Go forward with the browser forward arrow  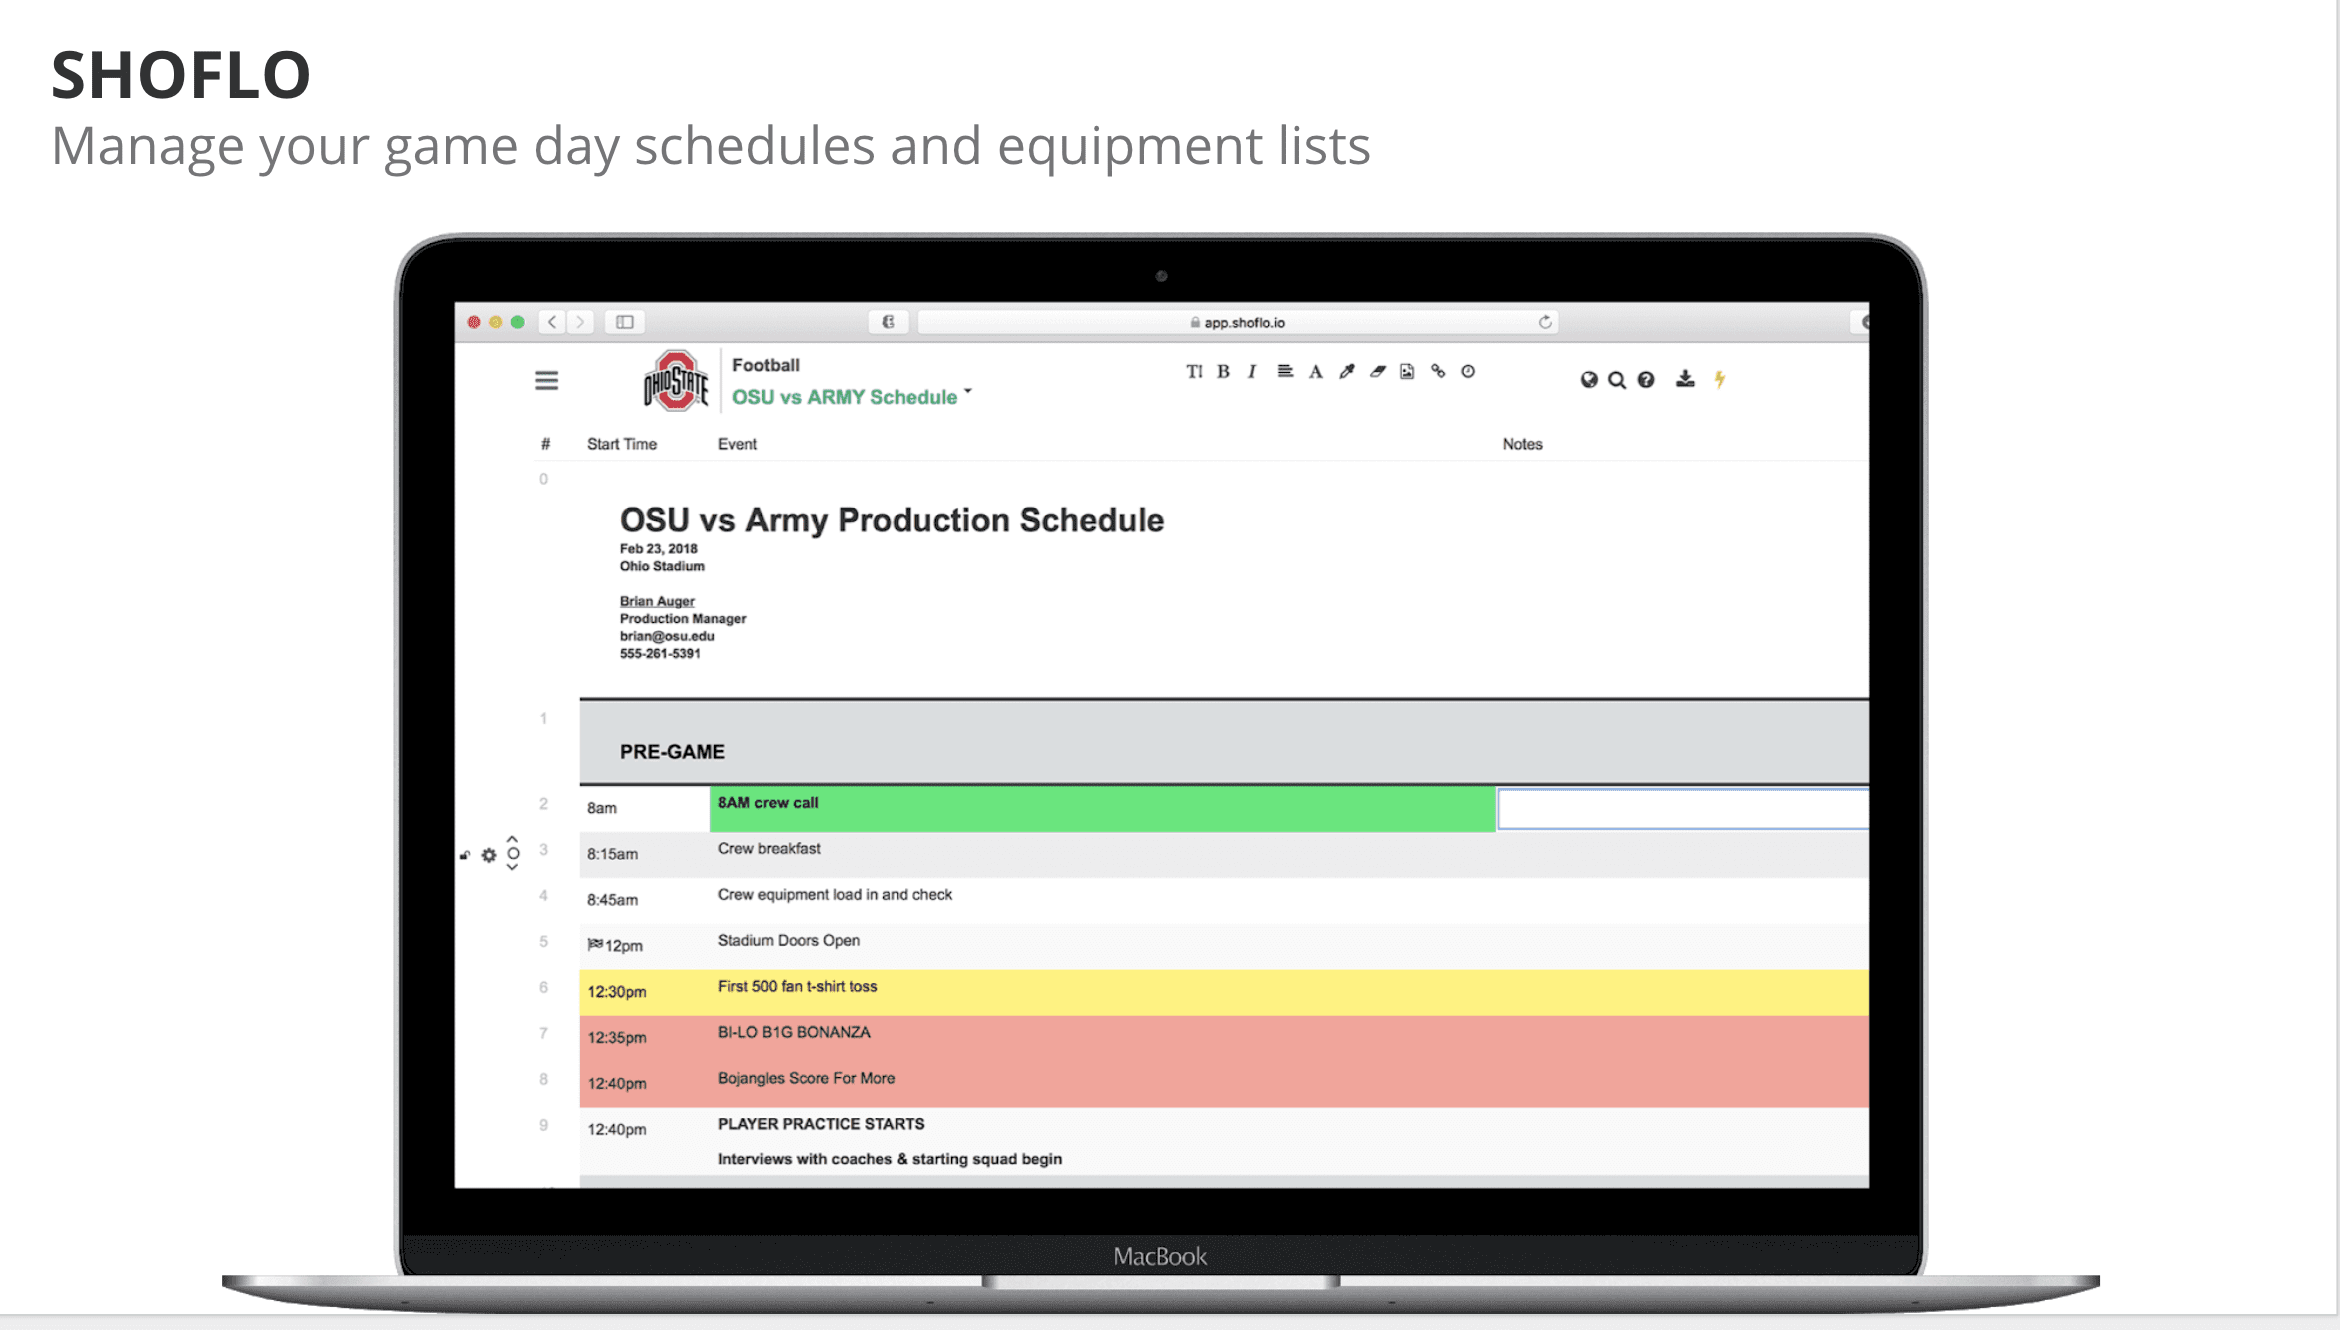pos(580,322)
